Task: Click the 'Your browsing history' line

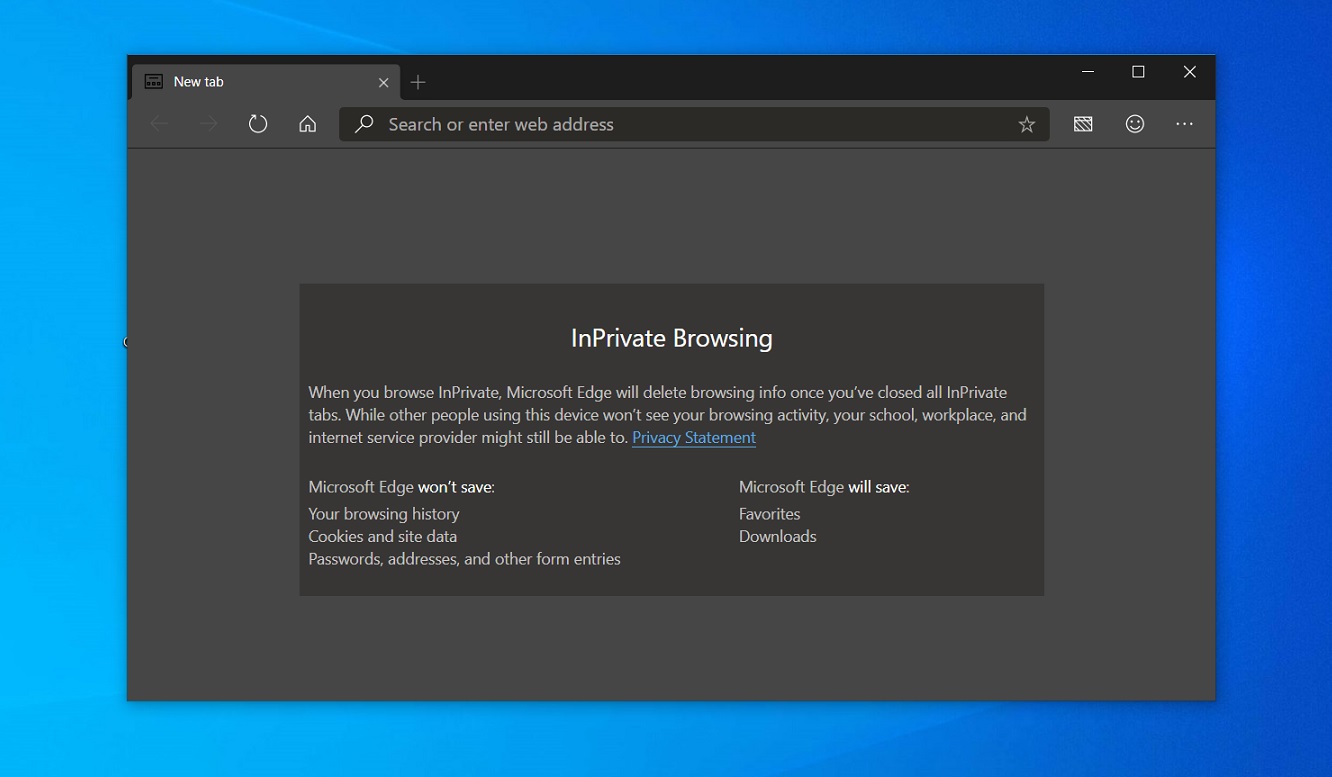Action: (384, 514)
